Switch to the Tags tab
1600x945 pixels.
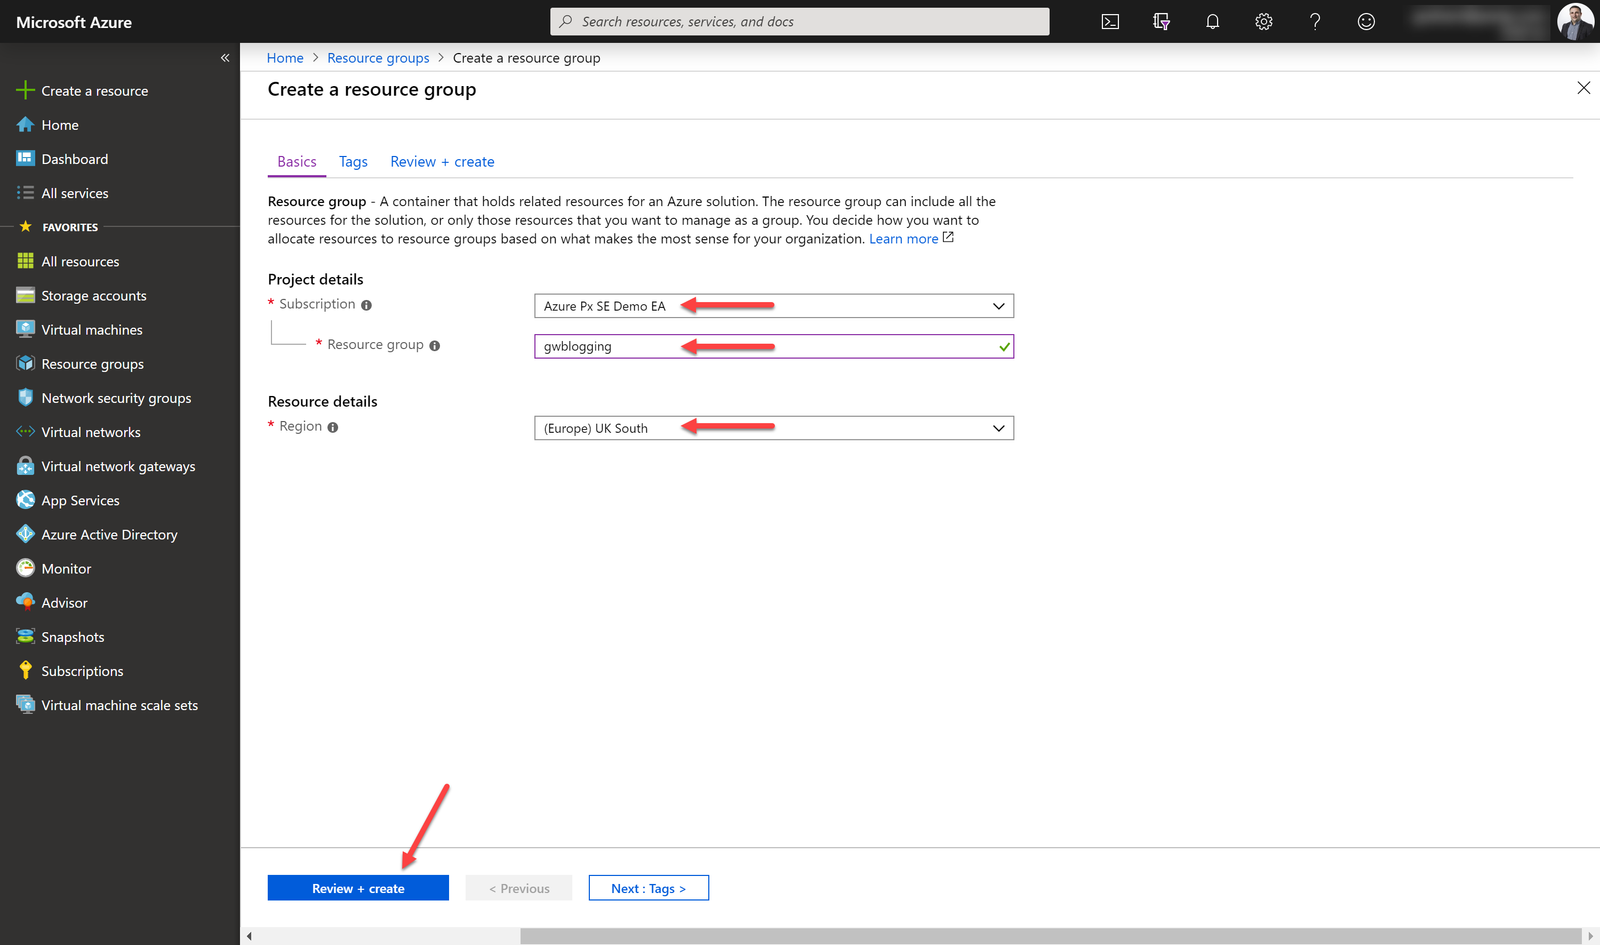[x=353, y=161]
